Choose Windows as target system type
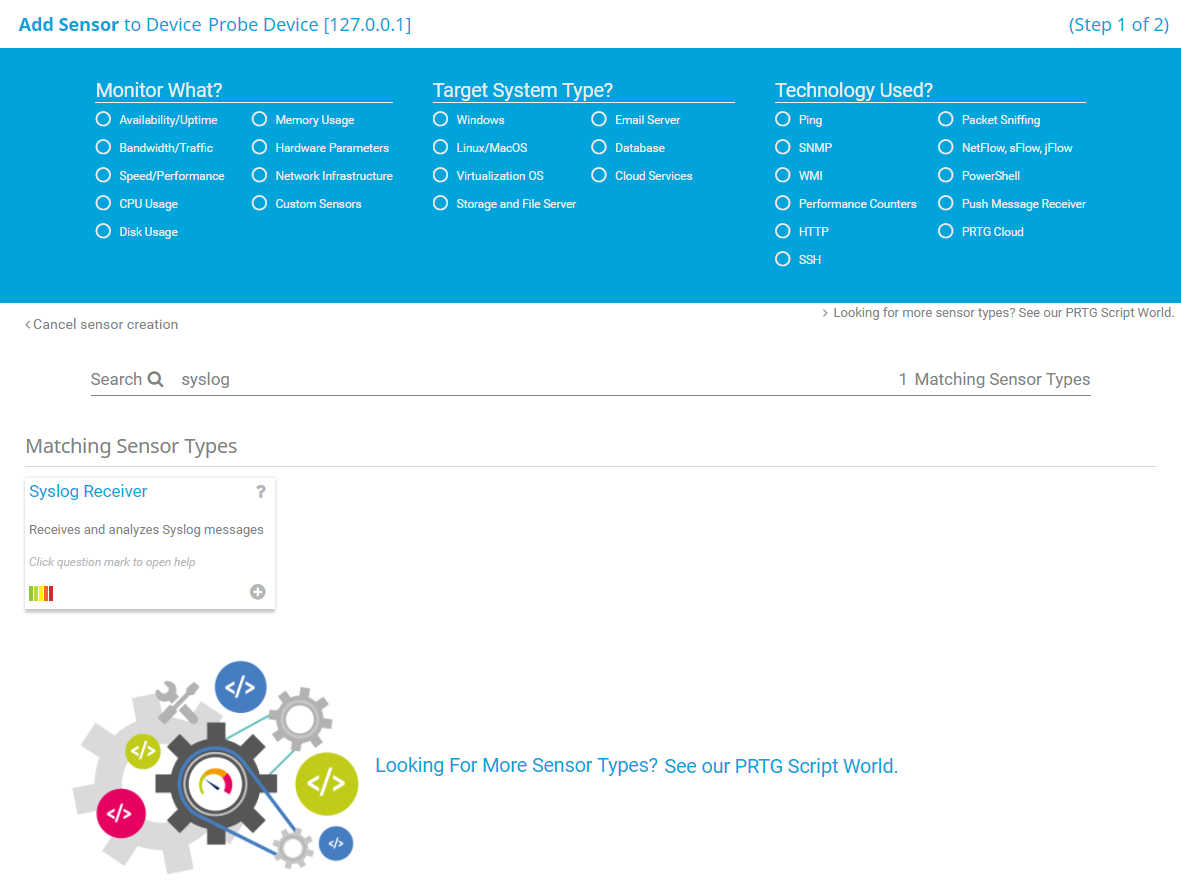 (440, 119)
